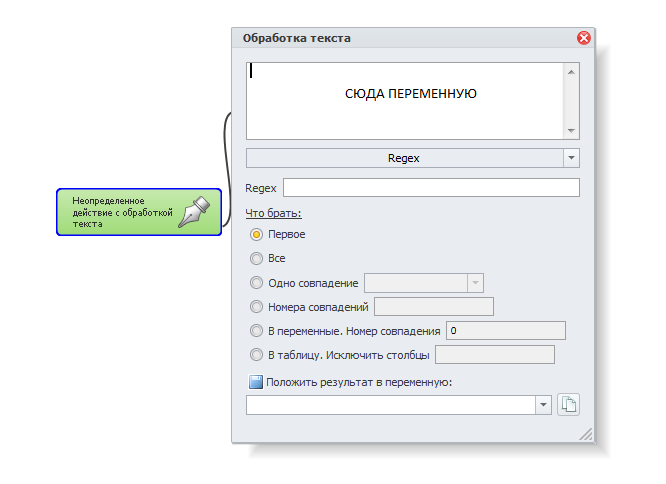666x484 pixels.
Task: Select В таблицу. Исключить столбцы option
Action: [x=257, y=354]
